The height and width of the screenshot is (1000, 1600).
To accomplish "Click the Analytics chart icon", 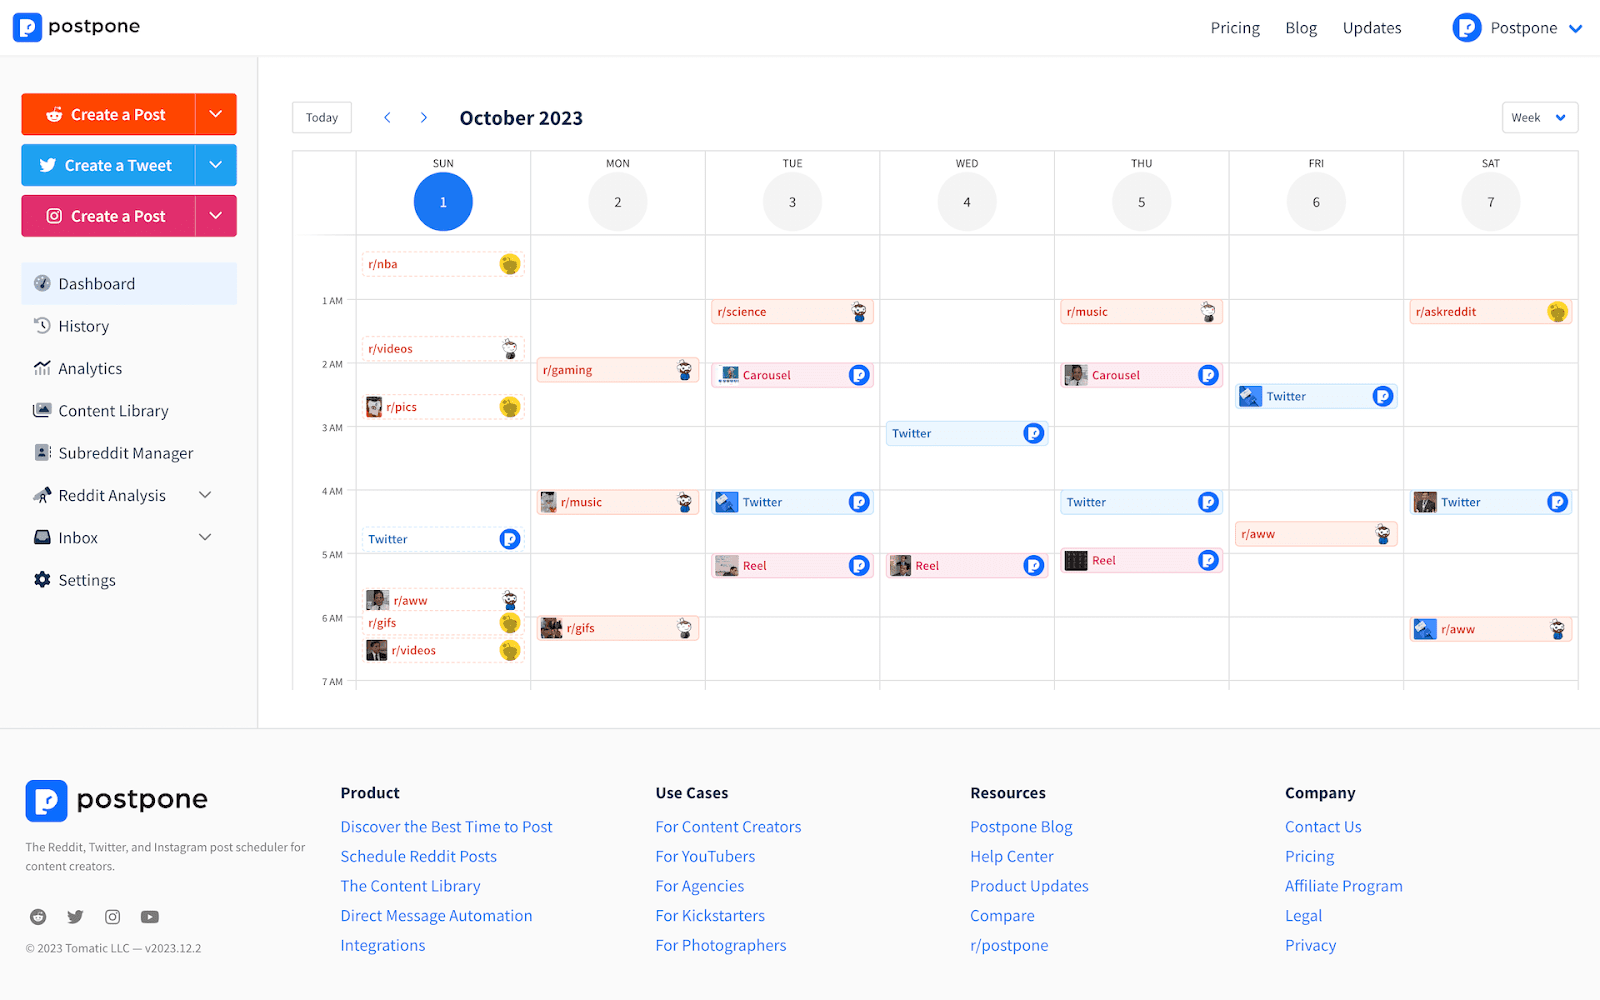I will [x=41, y=368].
